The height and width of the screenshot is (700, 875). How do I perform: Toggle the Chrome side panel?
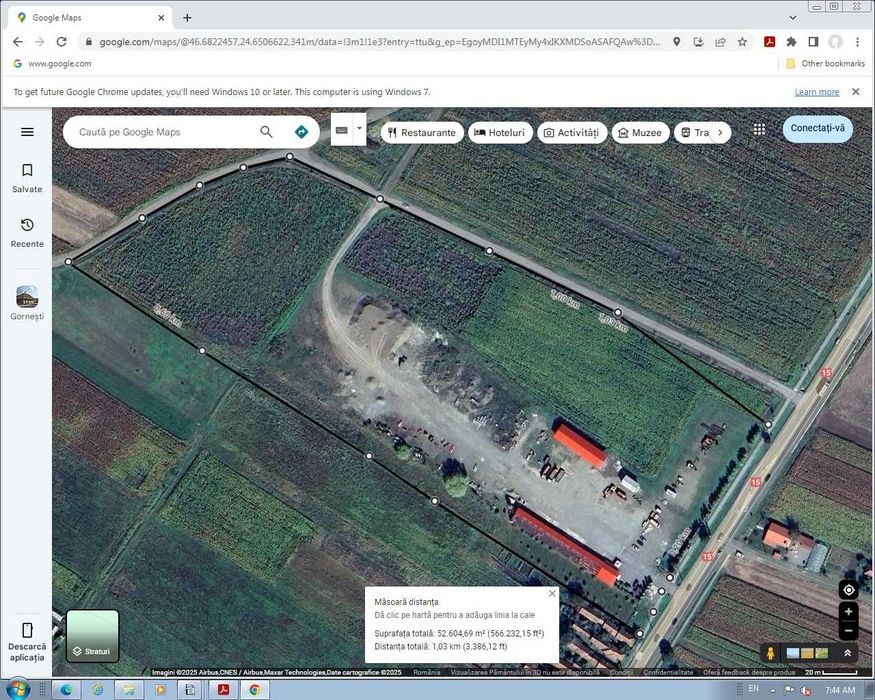click(813, 42)
